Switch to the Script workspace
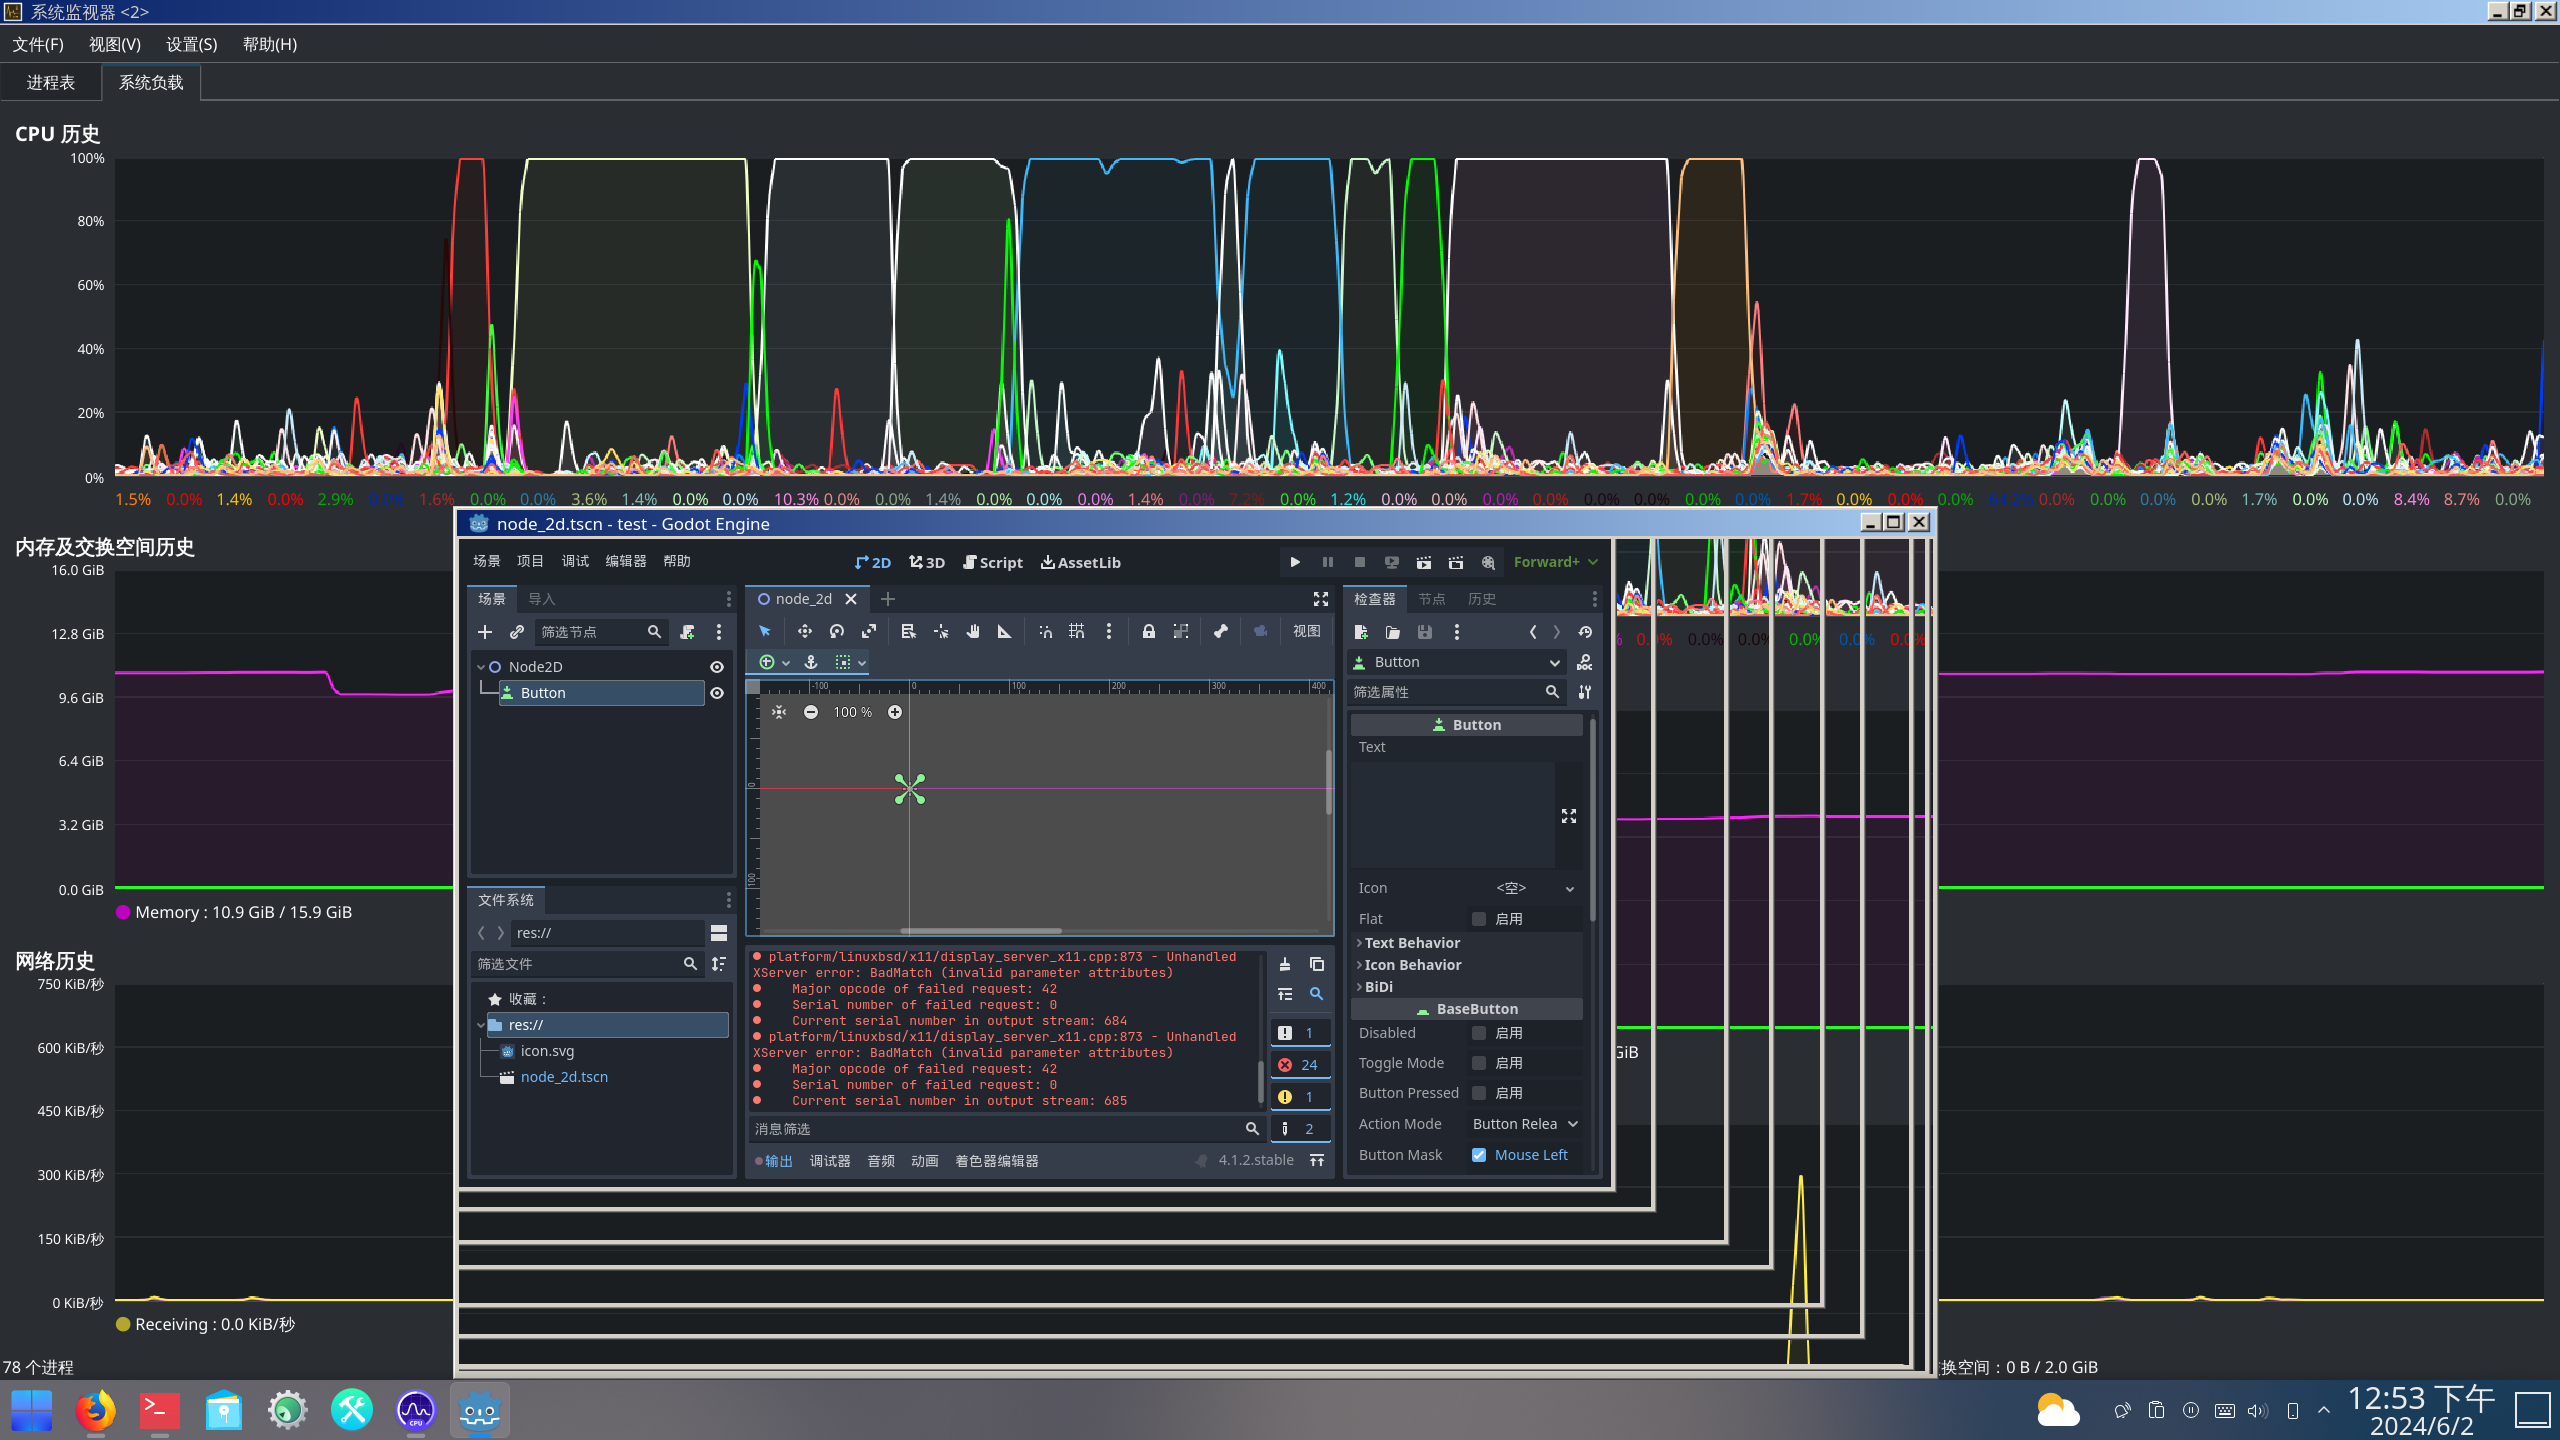The height and width of the screenshot is (1440, 2560). coord(993,562)
